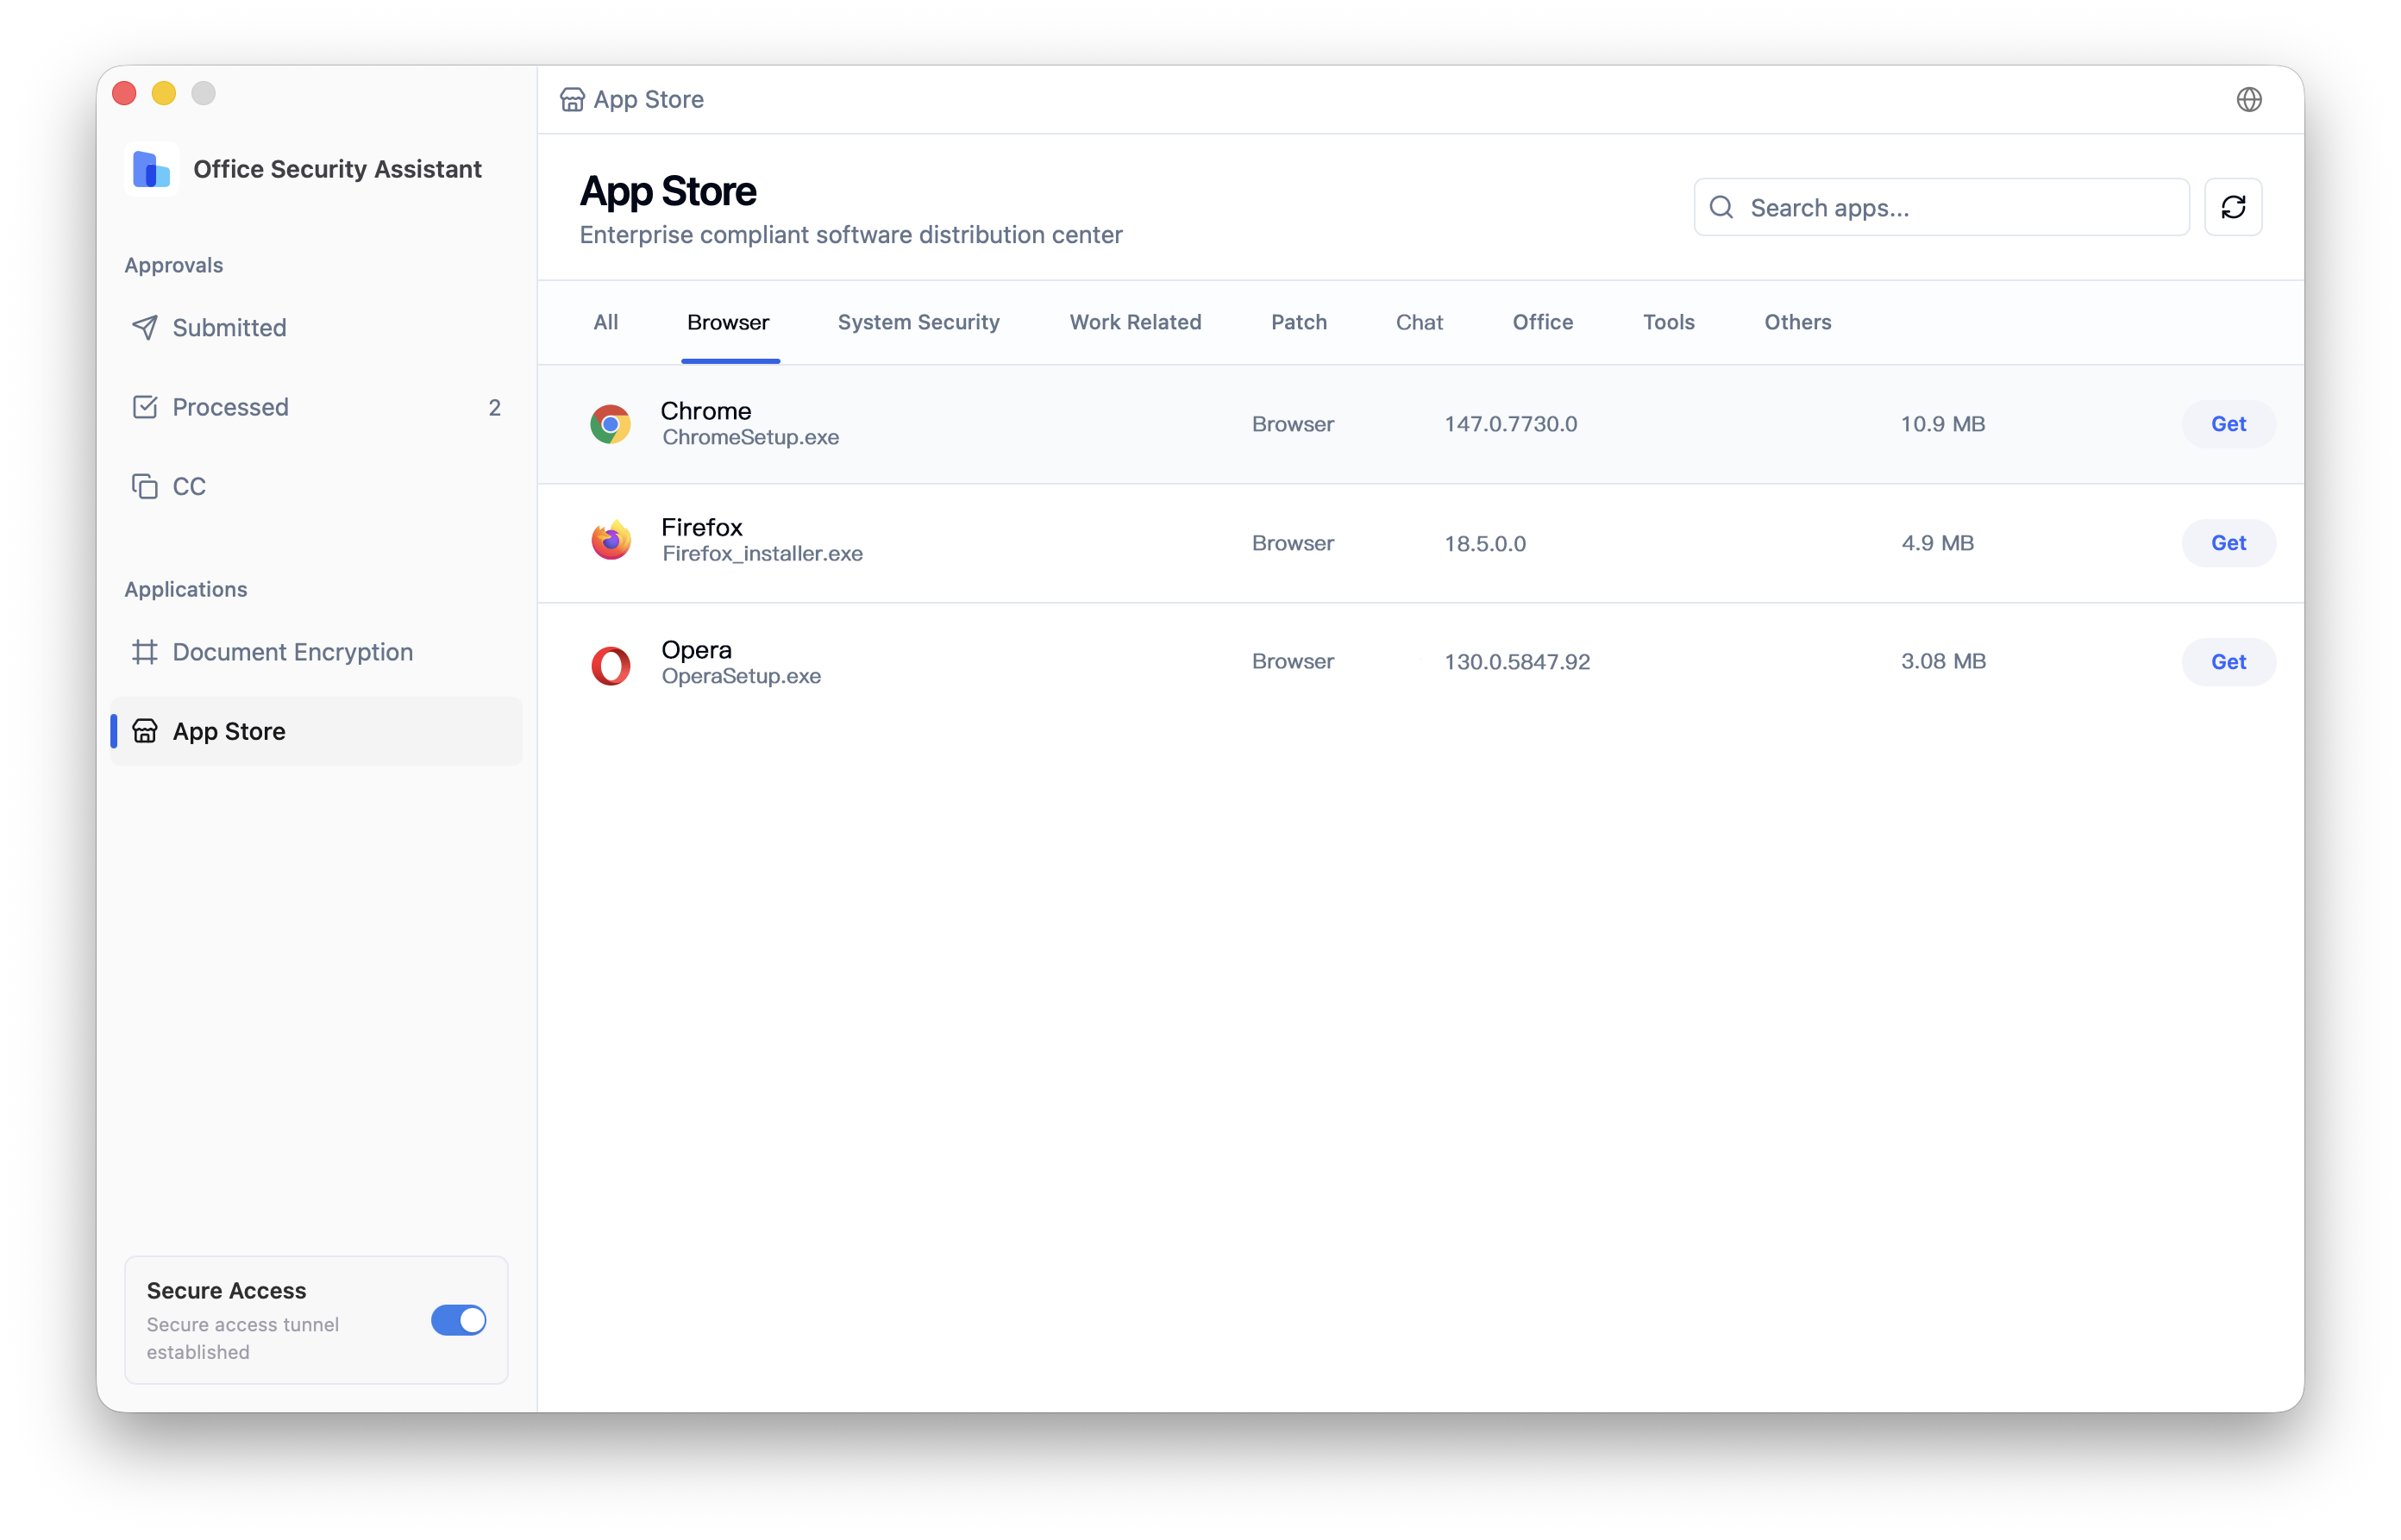Open Processed approvals list
Screen dimensions: 2401x1540
(230, 407)
